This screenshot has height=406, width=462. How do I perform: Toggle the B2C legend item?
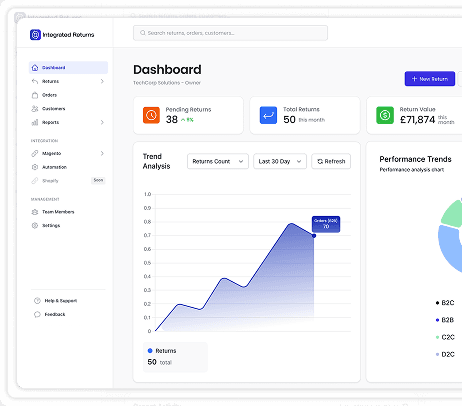[x=445, y=303]
